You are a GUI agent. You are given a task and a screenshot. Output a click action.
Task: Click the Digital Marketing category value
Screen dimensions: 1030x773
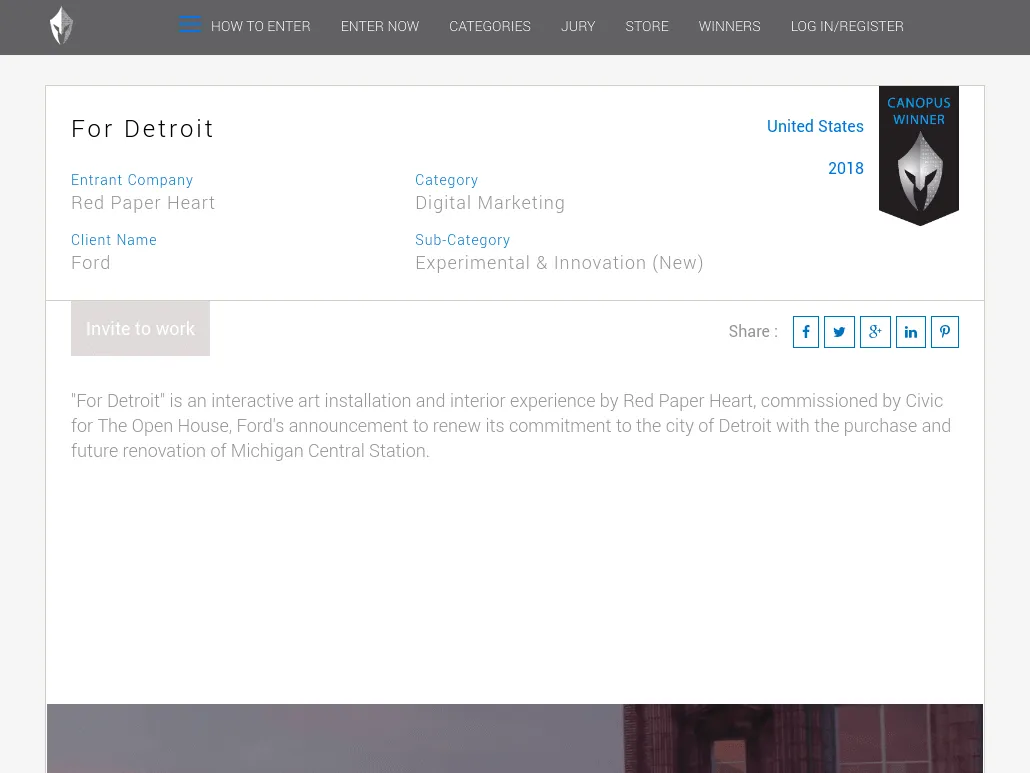point(490,203)
